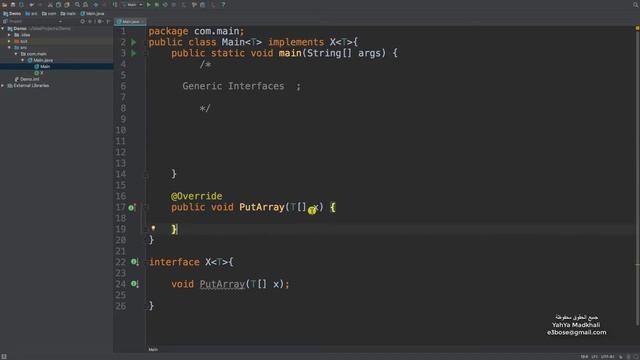The image size is (640, 360).
Task: Click the Cut scissors toolbar icon
Action: coord(50,5)
